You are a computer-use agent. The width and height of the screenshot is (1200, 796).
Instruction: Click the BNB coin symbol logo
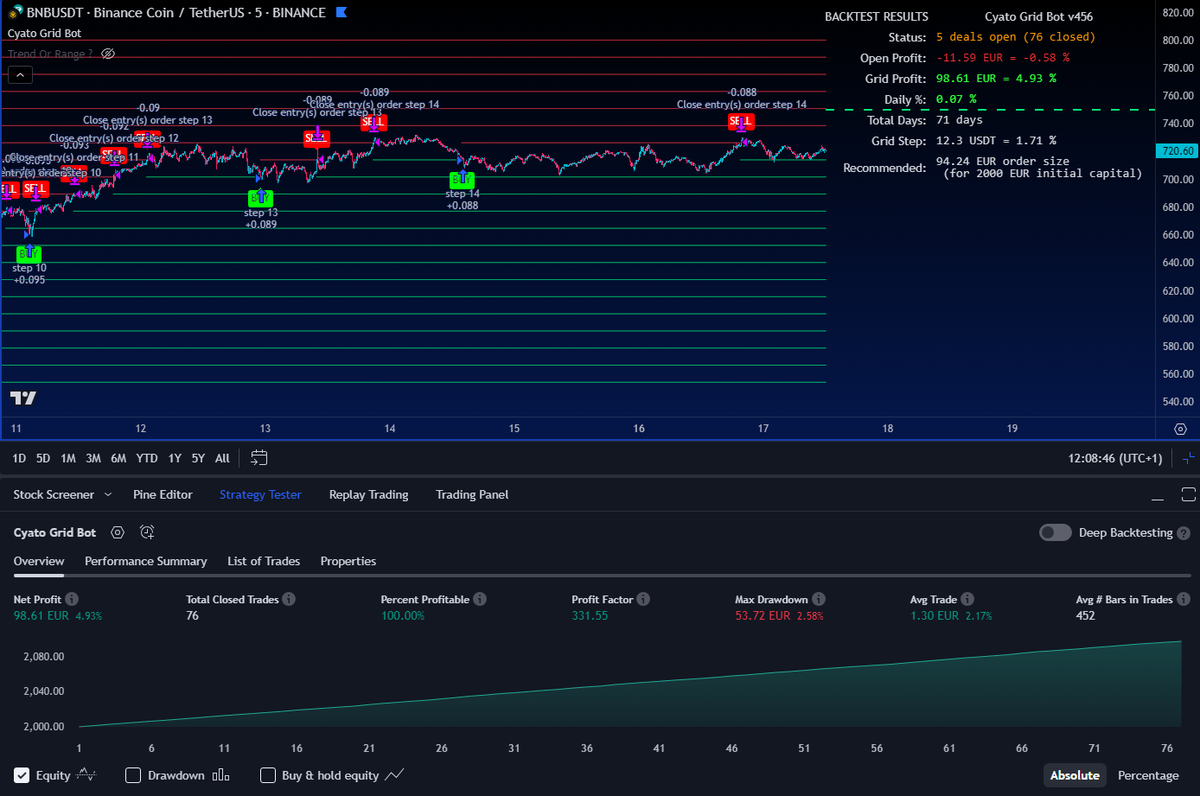click(16, 13)
